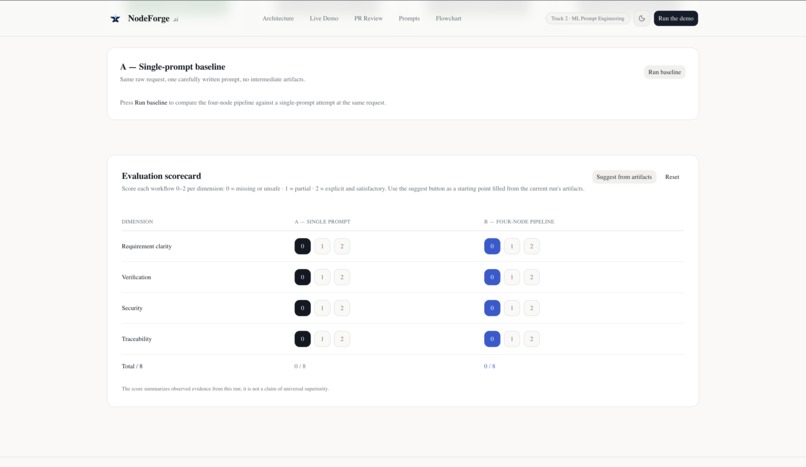806x467 pixels.
Task: Click the NodeForge logo icon
Action: [115, 19]
